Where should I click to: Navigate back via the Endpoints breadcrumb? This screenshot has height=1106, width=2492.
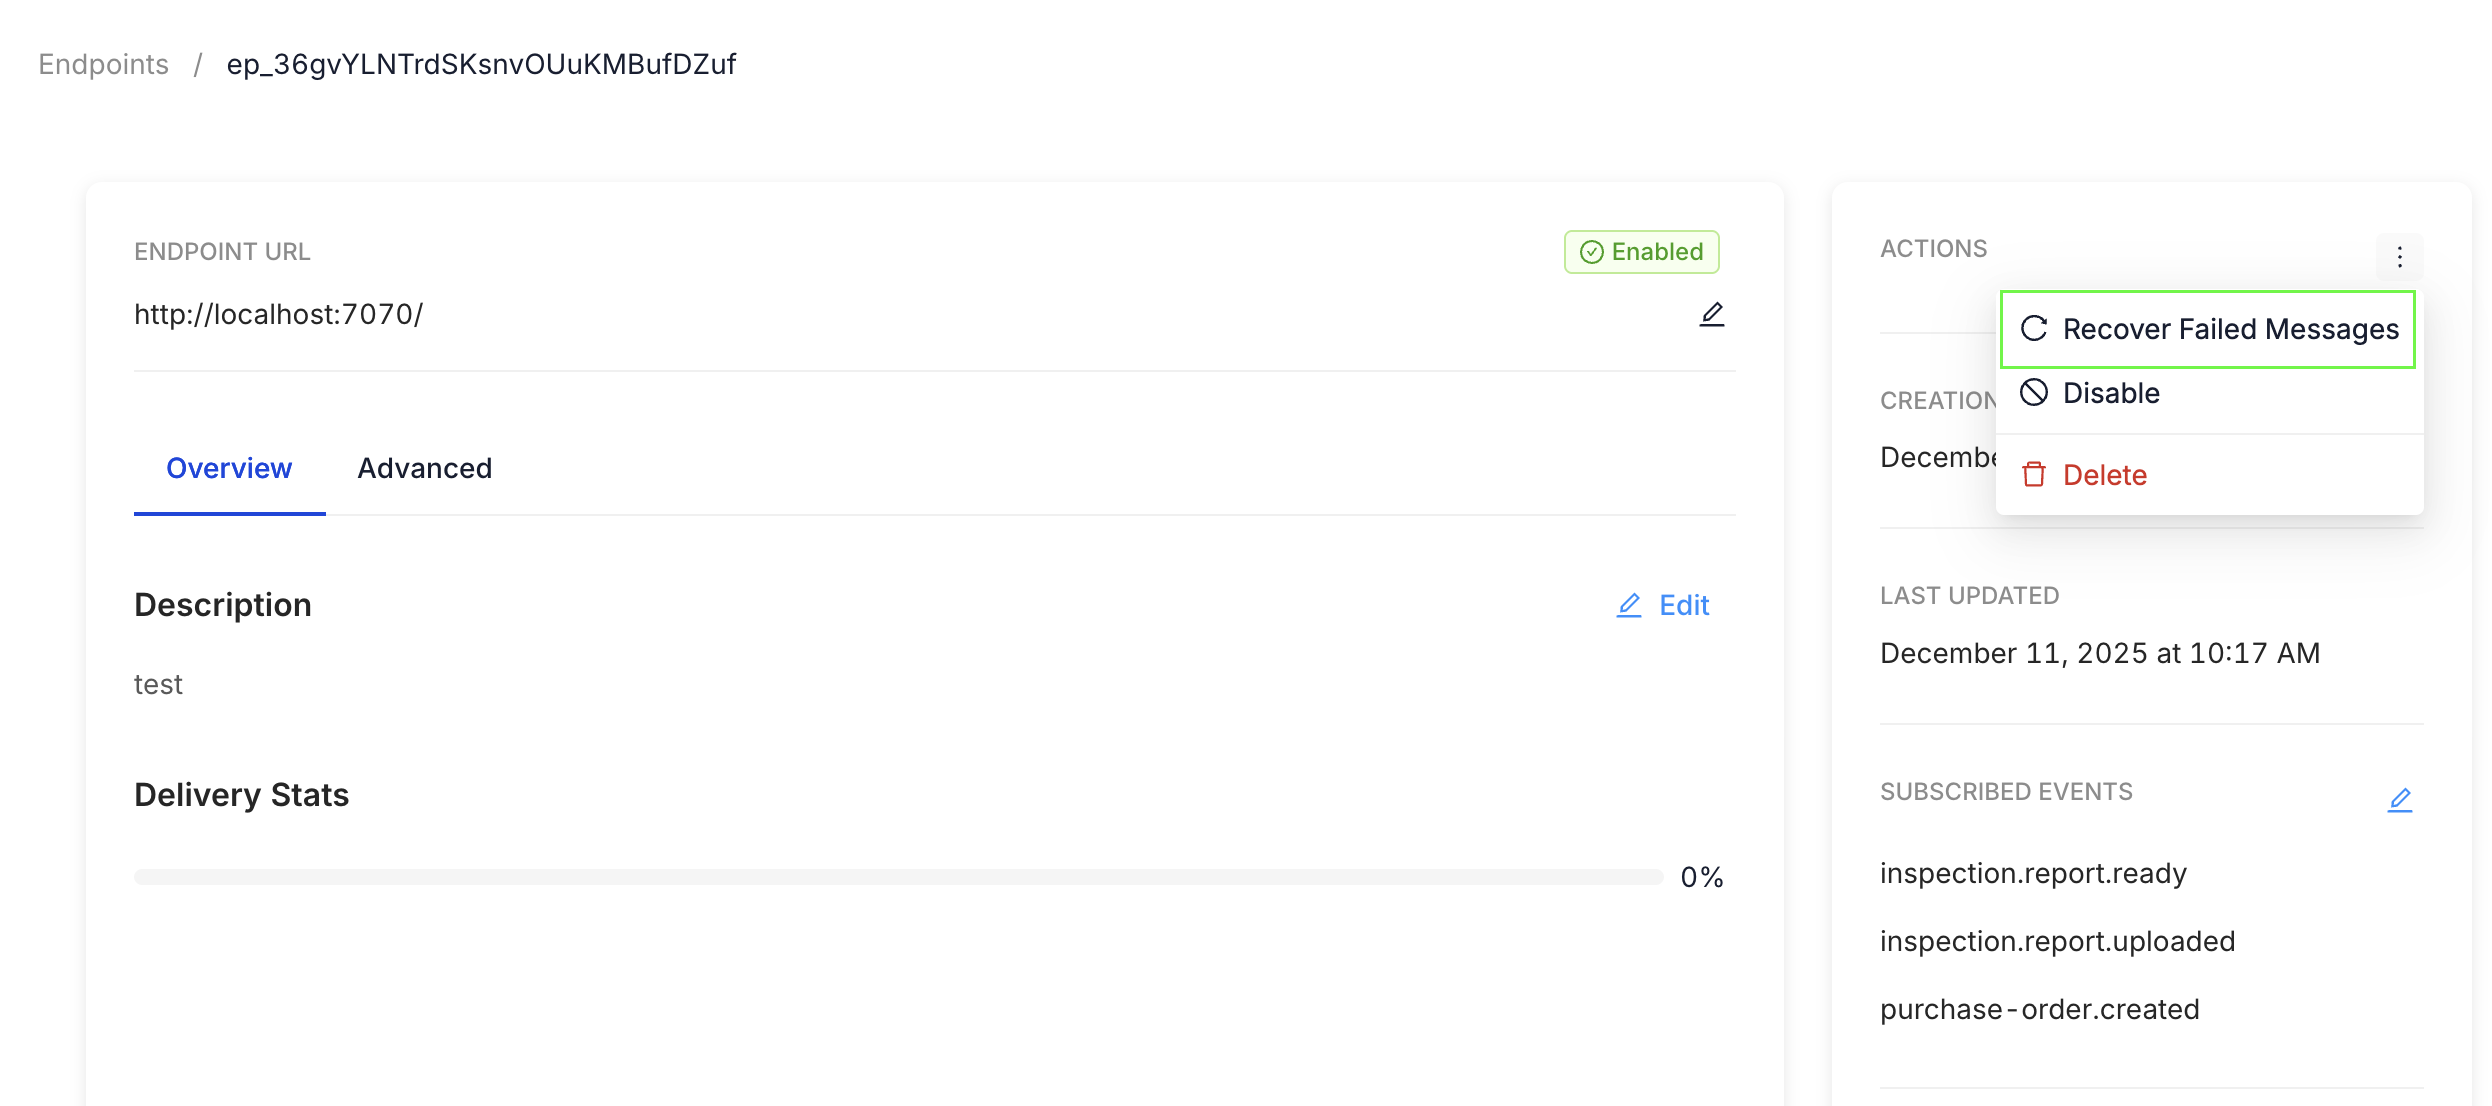click(x=102, y=63)
